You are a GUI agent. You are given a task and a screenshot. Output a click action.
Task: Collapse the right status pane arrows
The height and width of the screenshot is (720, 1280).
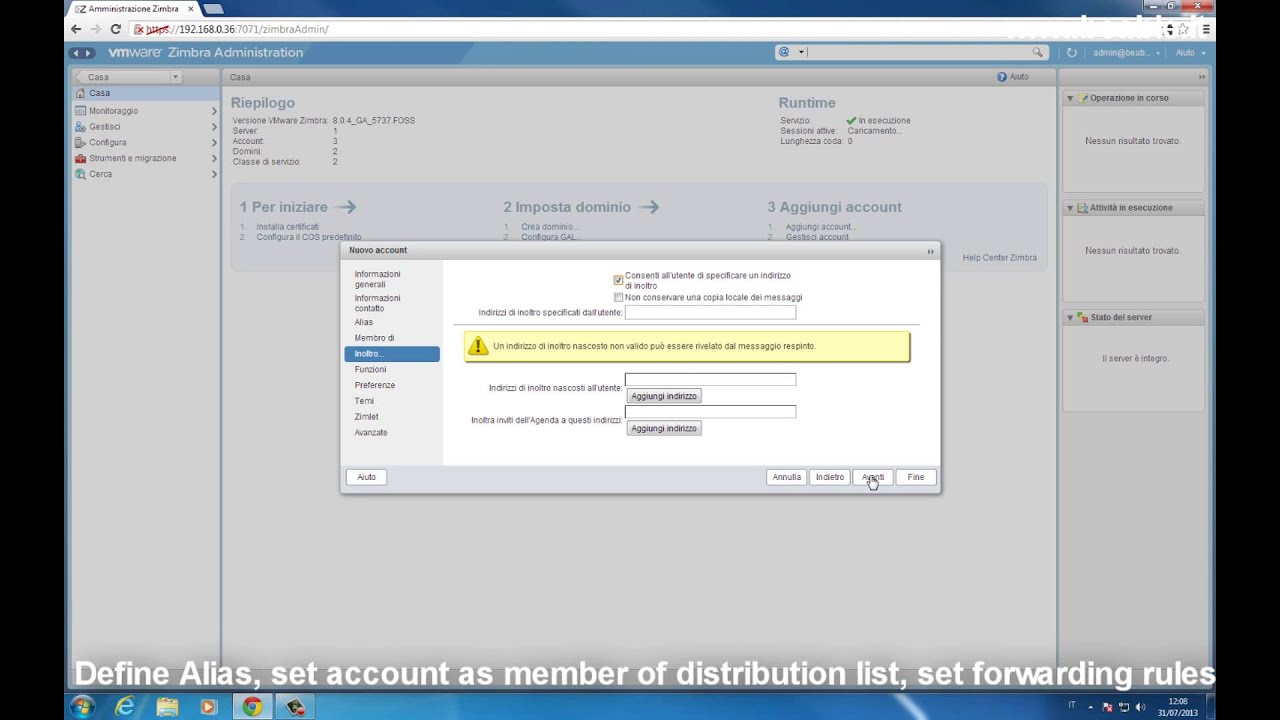[x=1202, y=77]
